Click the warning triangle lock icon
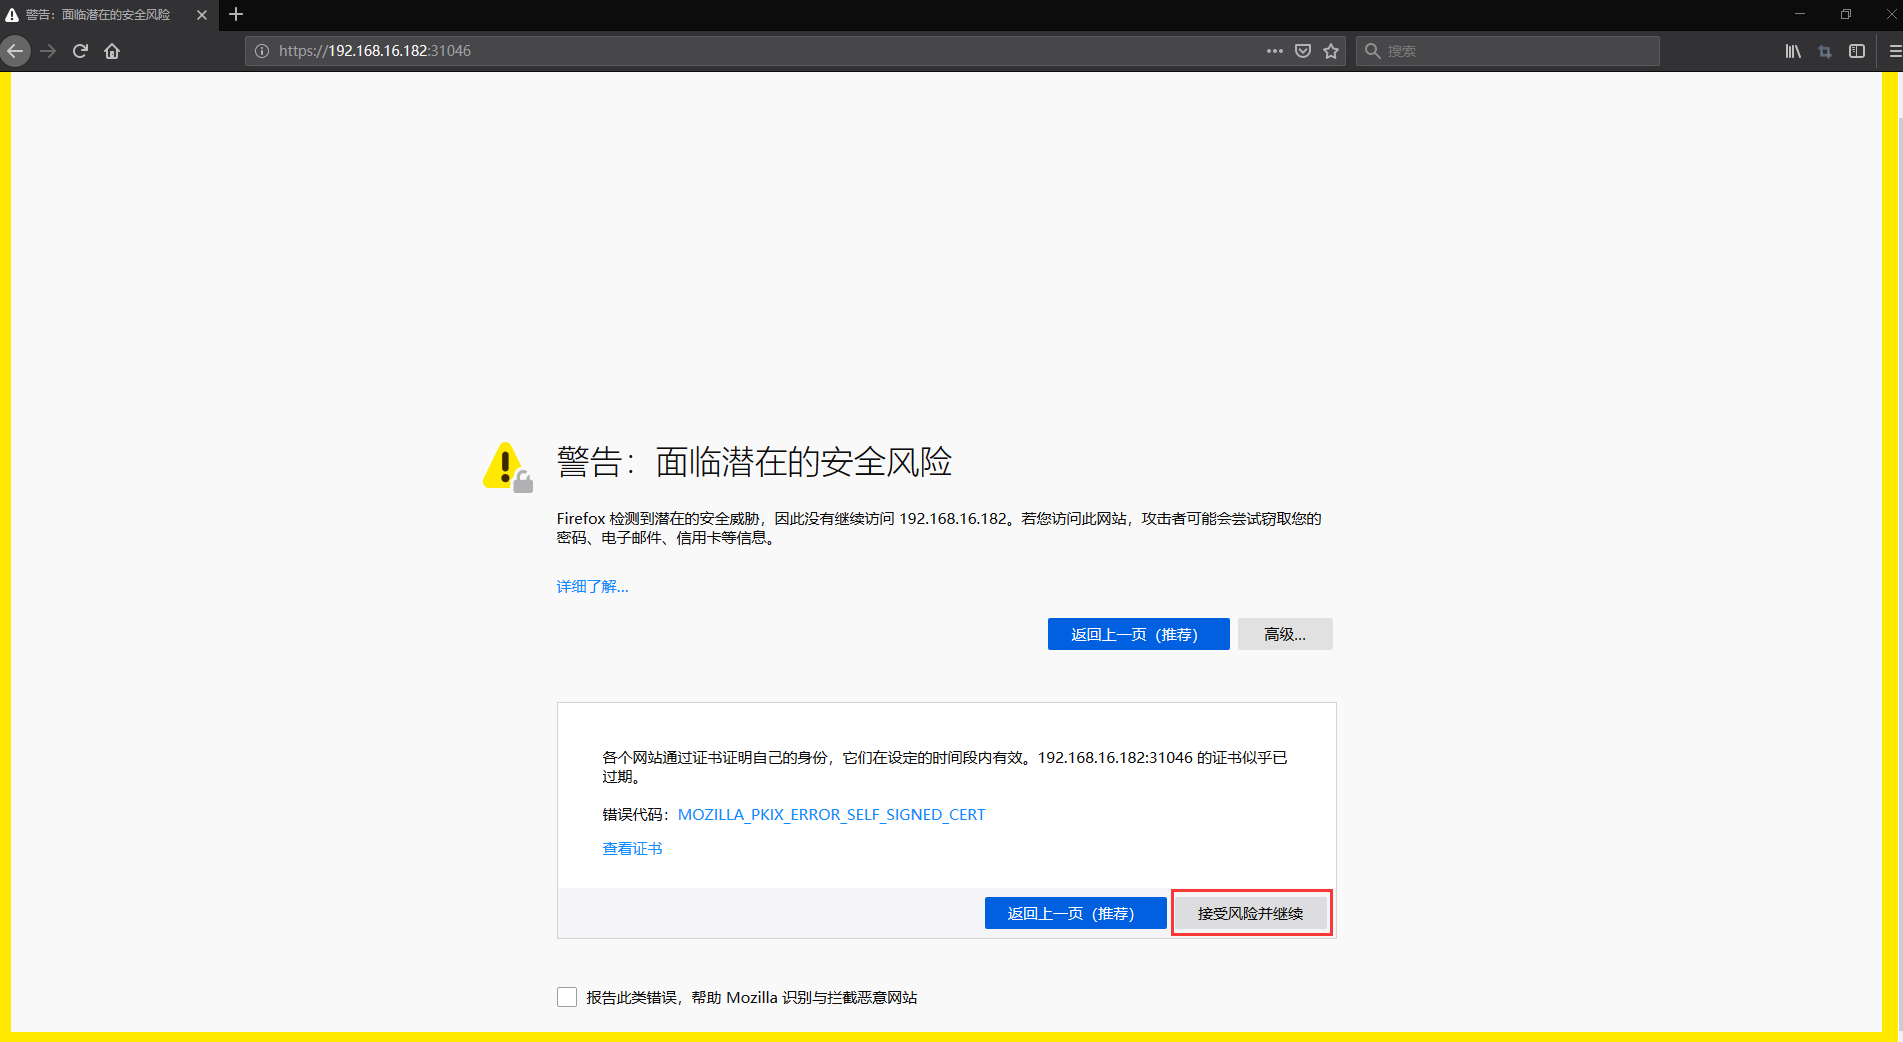1903x1042 pixels. click(508, 467)
